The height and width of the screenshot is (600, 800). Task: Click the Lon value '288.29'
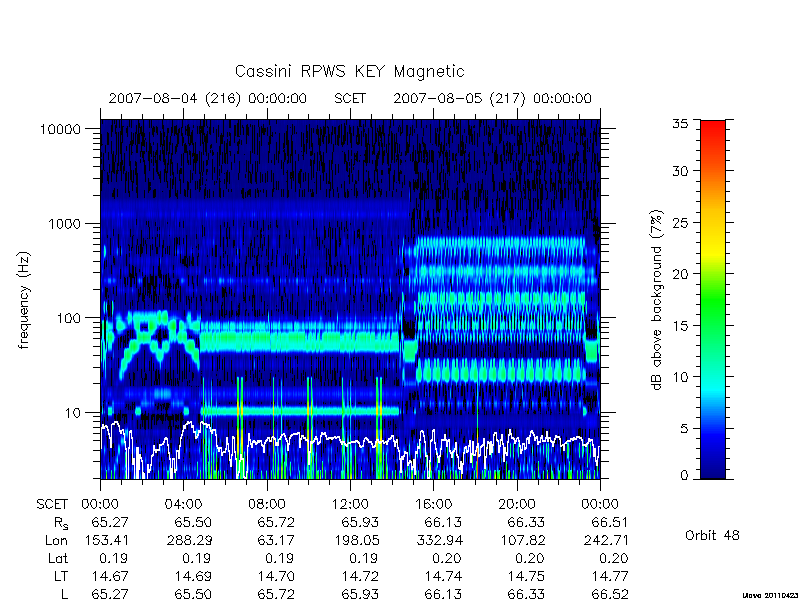pyautogui.click(x=190, y=540)
